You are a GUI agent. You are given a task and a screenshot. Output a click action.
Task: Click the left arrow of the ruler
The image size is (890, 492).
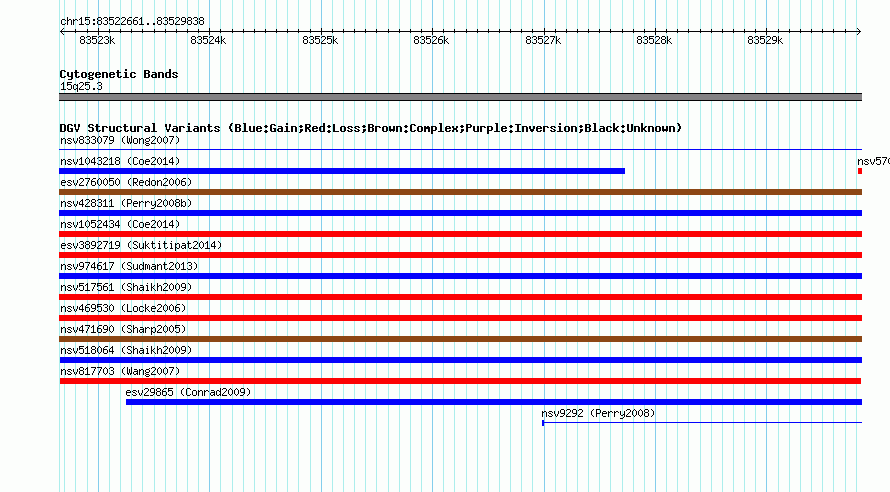click(x=62, y=32)
